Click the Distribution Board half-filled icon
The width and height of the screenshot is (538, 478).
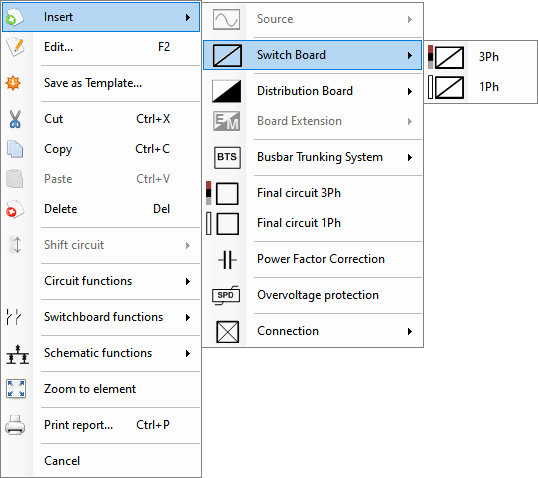tap(226, 91)
